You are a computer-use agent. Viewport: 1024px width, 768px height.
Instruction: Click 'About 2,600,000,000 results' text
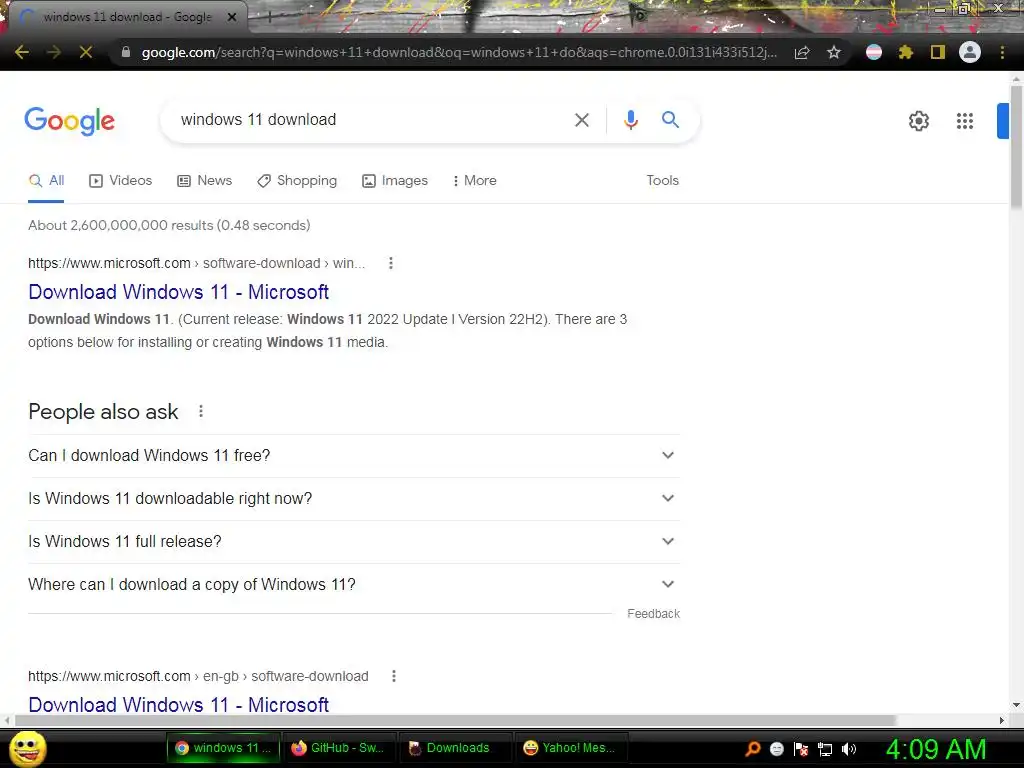(x=168, y=225)
